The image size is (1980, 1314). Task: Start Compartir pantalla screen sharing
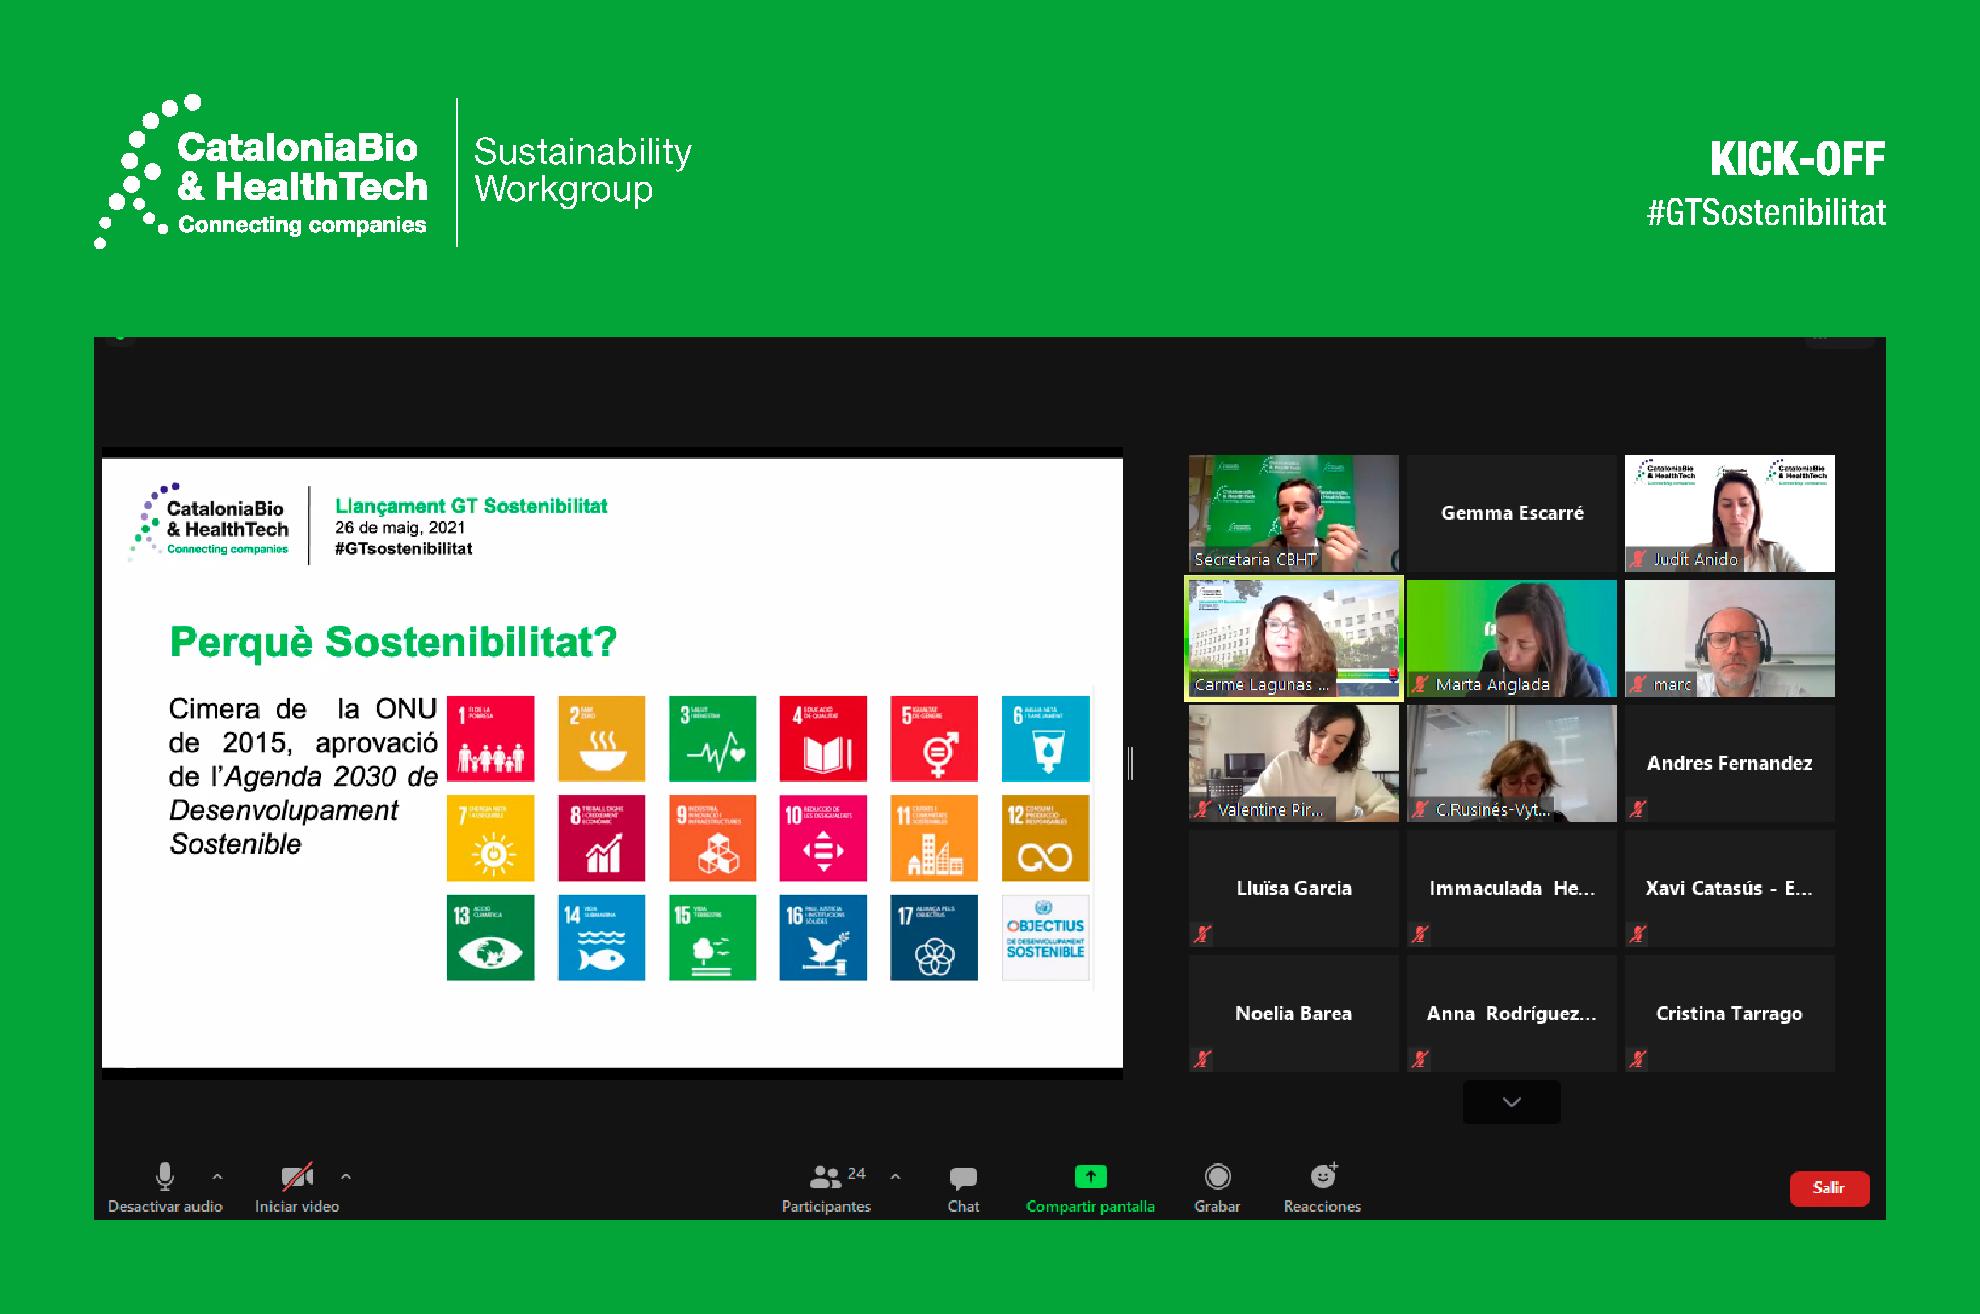point(1090,1187)
